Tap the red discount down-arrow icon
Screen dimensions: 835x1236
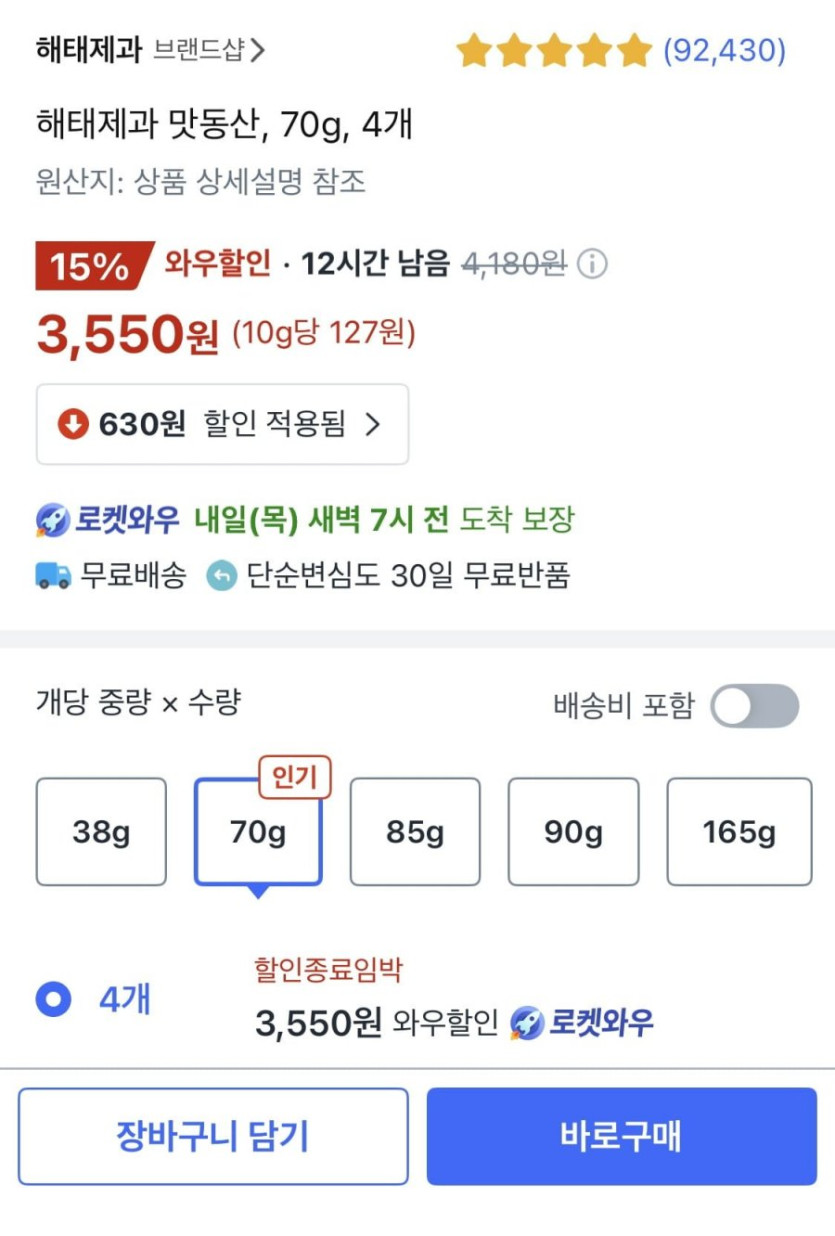[73, 424]
